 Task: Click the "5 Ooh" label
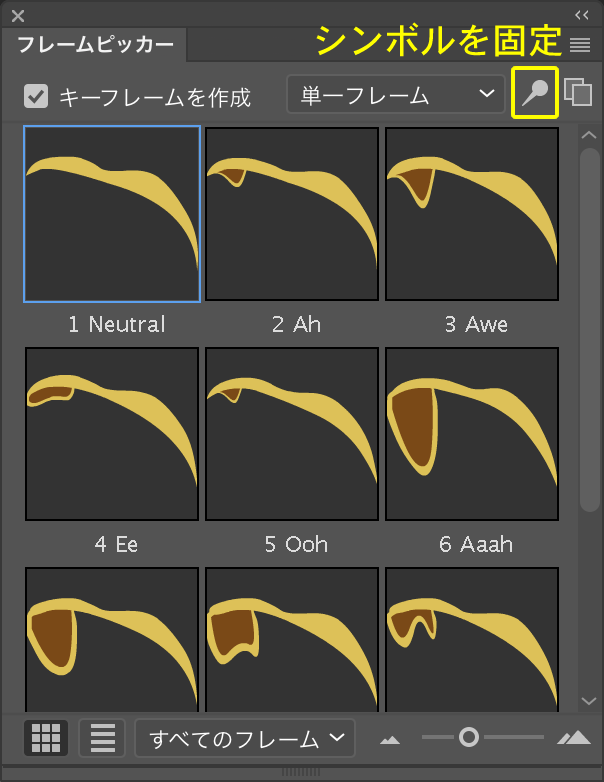click(296, 545)
